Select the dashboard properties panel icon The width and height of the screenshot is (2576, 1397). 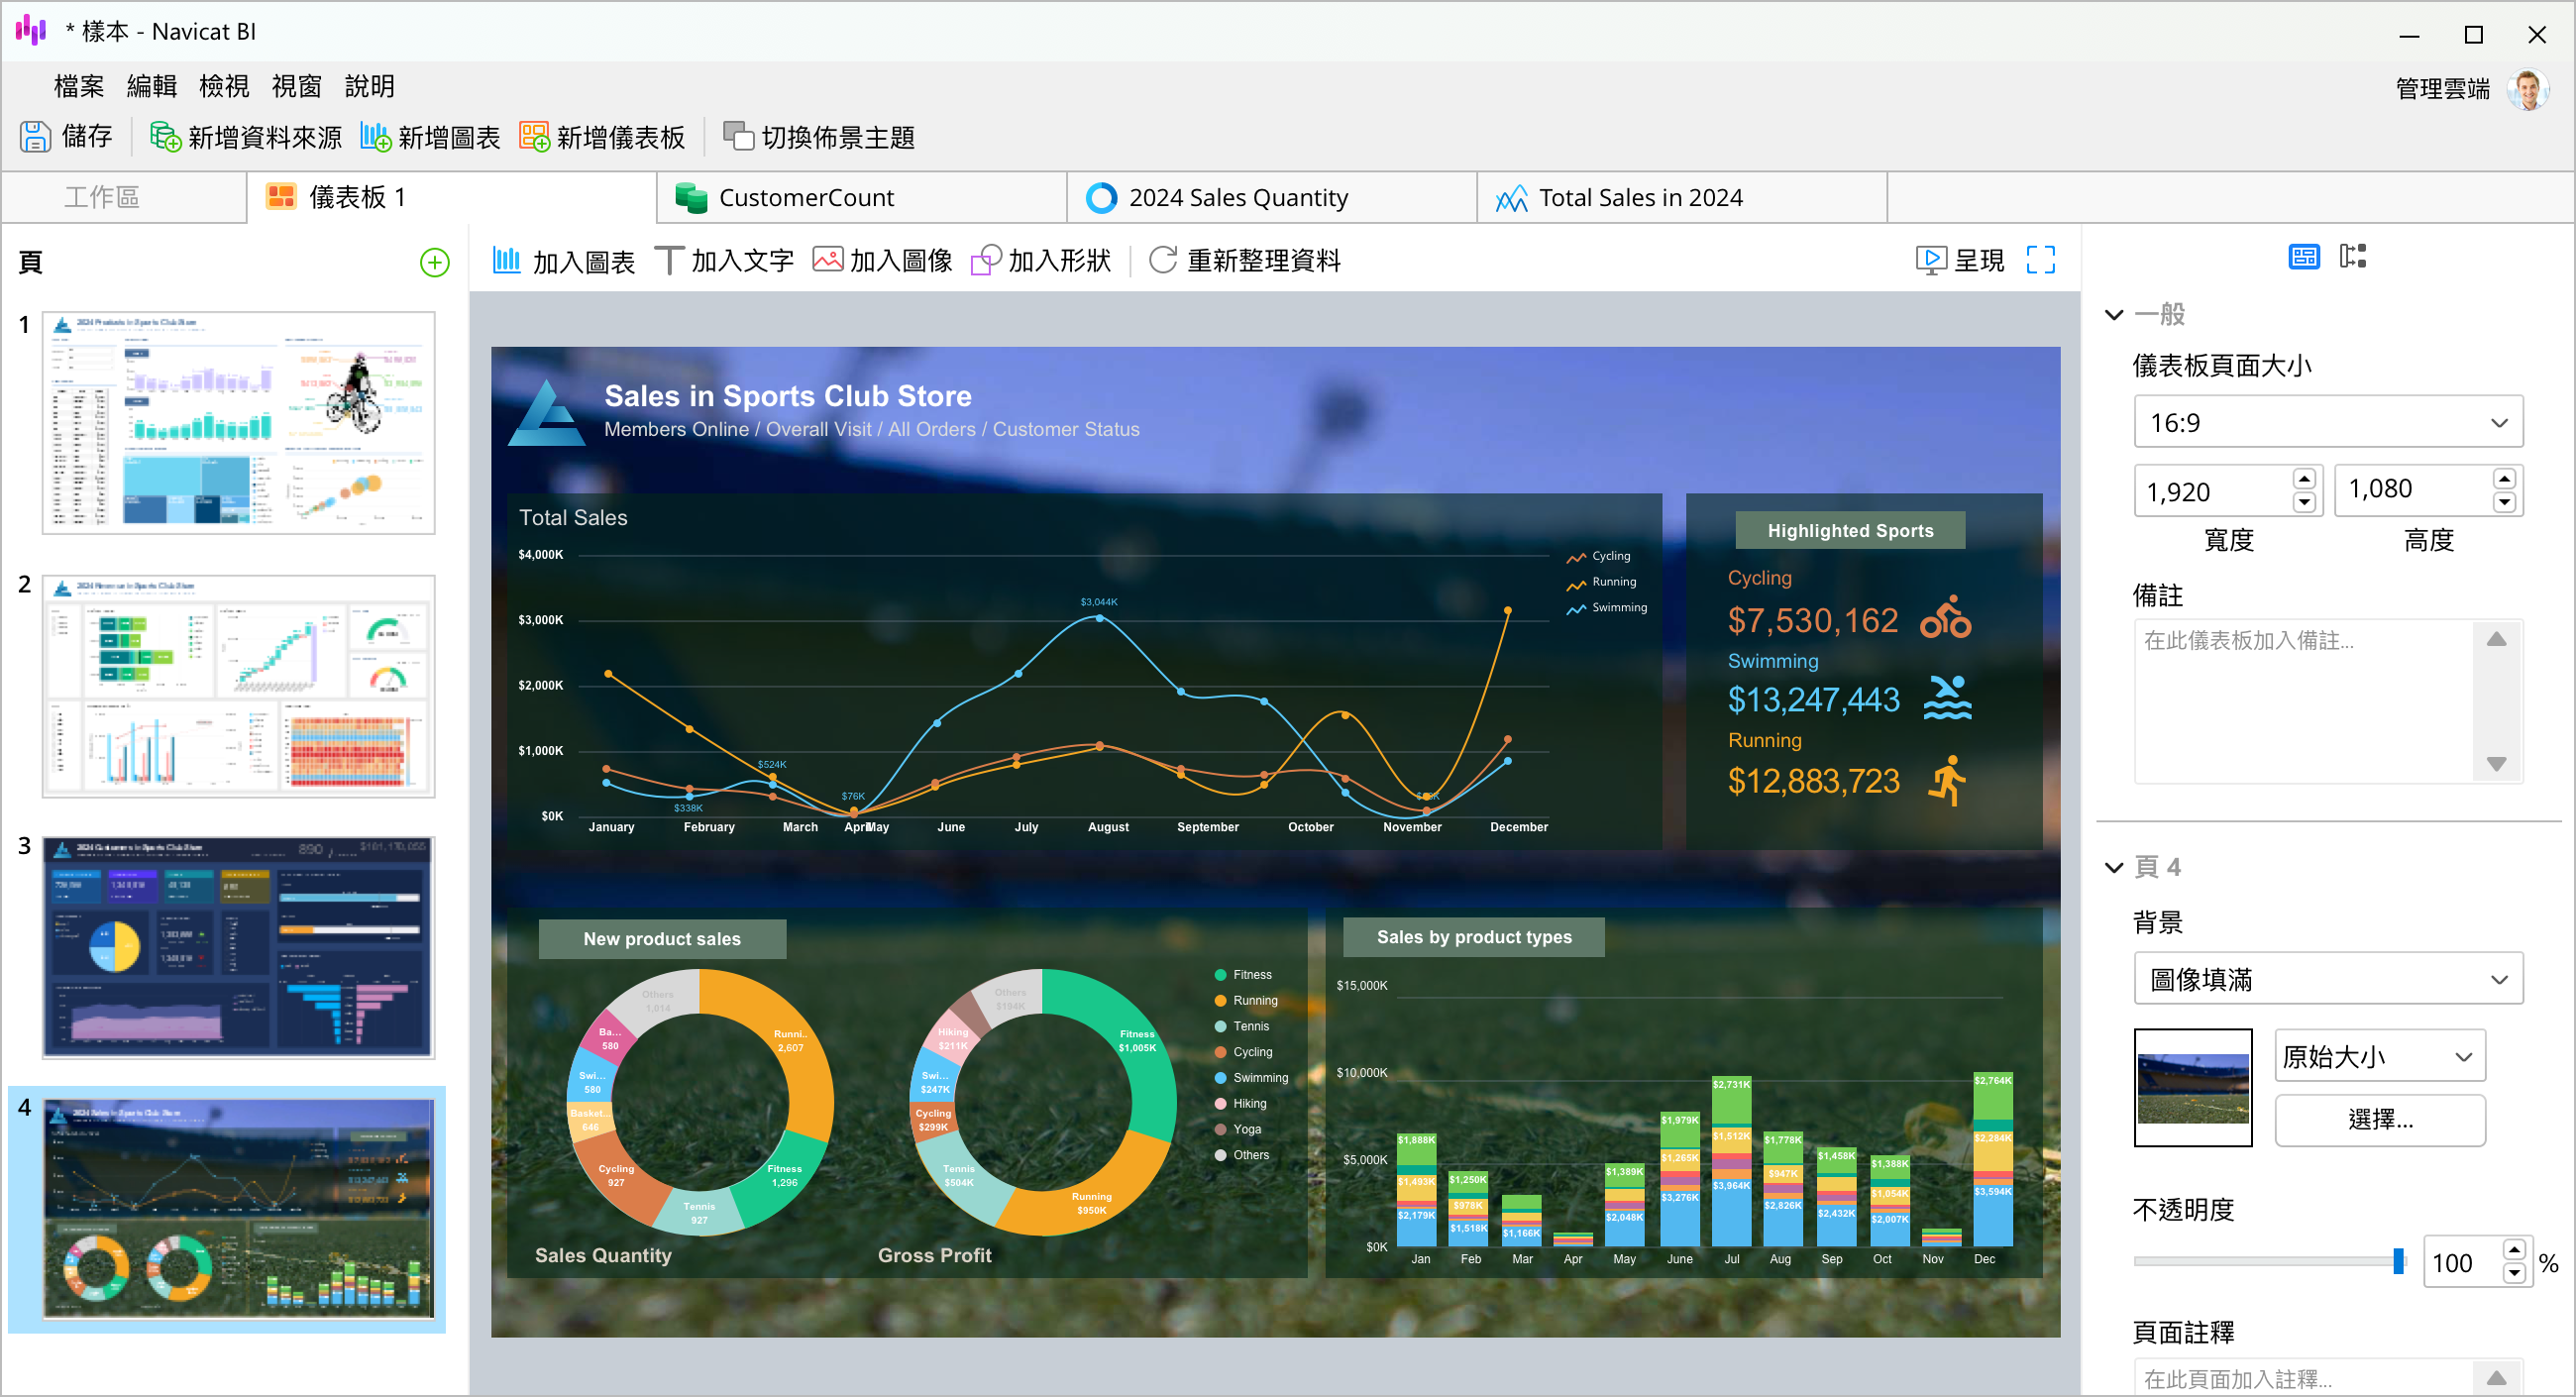[x=2303, y=257]
